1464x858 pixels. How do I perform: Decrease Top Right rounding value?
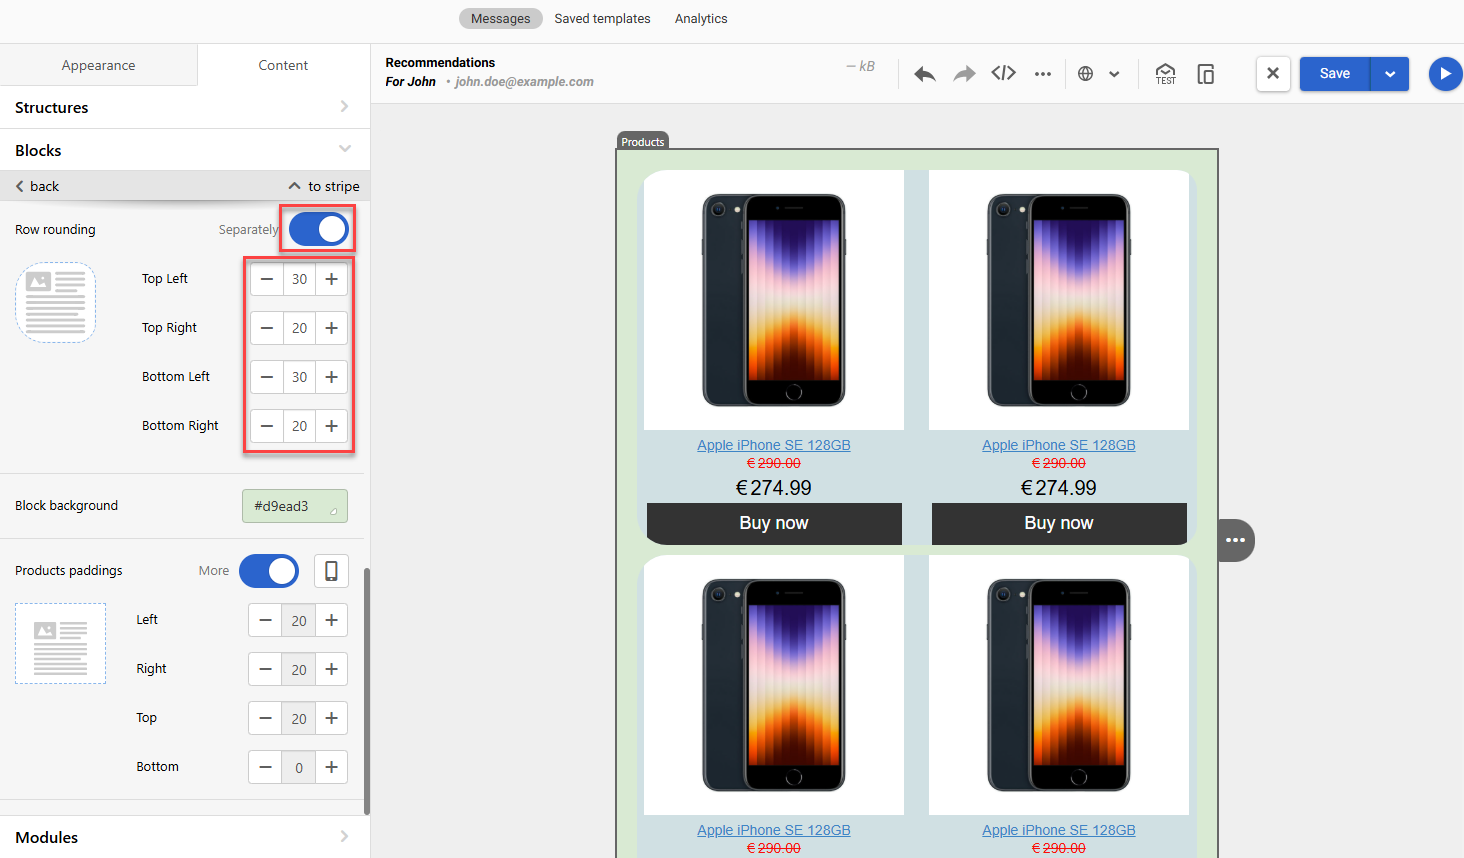coord(267,328)
